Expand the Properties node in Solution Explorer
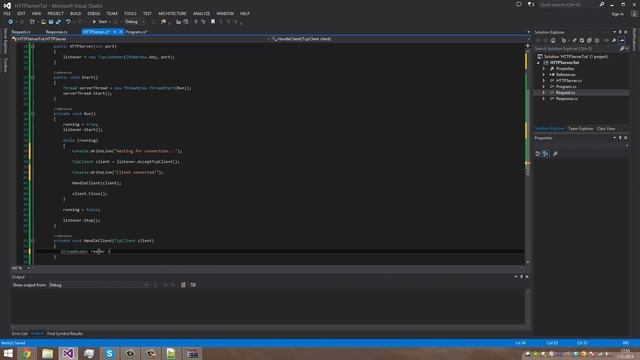 (x=544, y=69)
